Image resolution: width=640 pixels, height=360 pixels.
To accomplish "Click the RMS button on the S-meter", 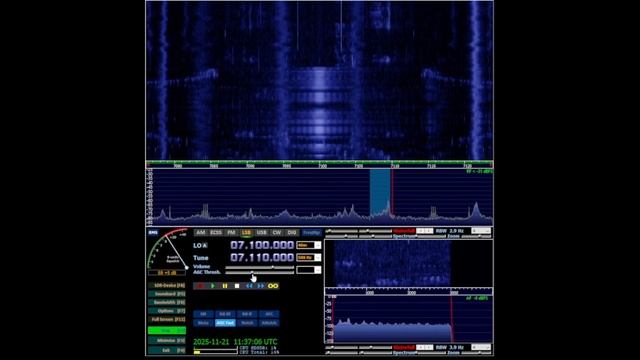I will point(153,232).
